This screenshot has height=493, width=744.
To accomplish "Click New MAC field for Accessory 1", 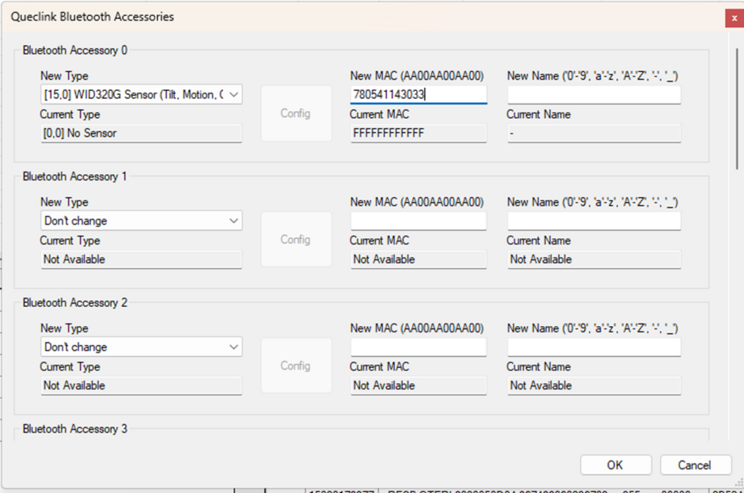I will point(418,220).
